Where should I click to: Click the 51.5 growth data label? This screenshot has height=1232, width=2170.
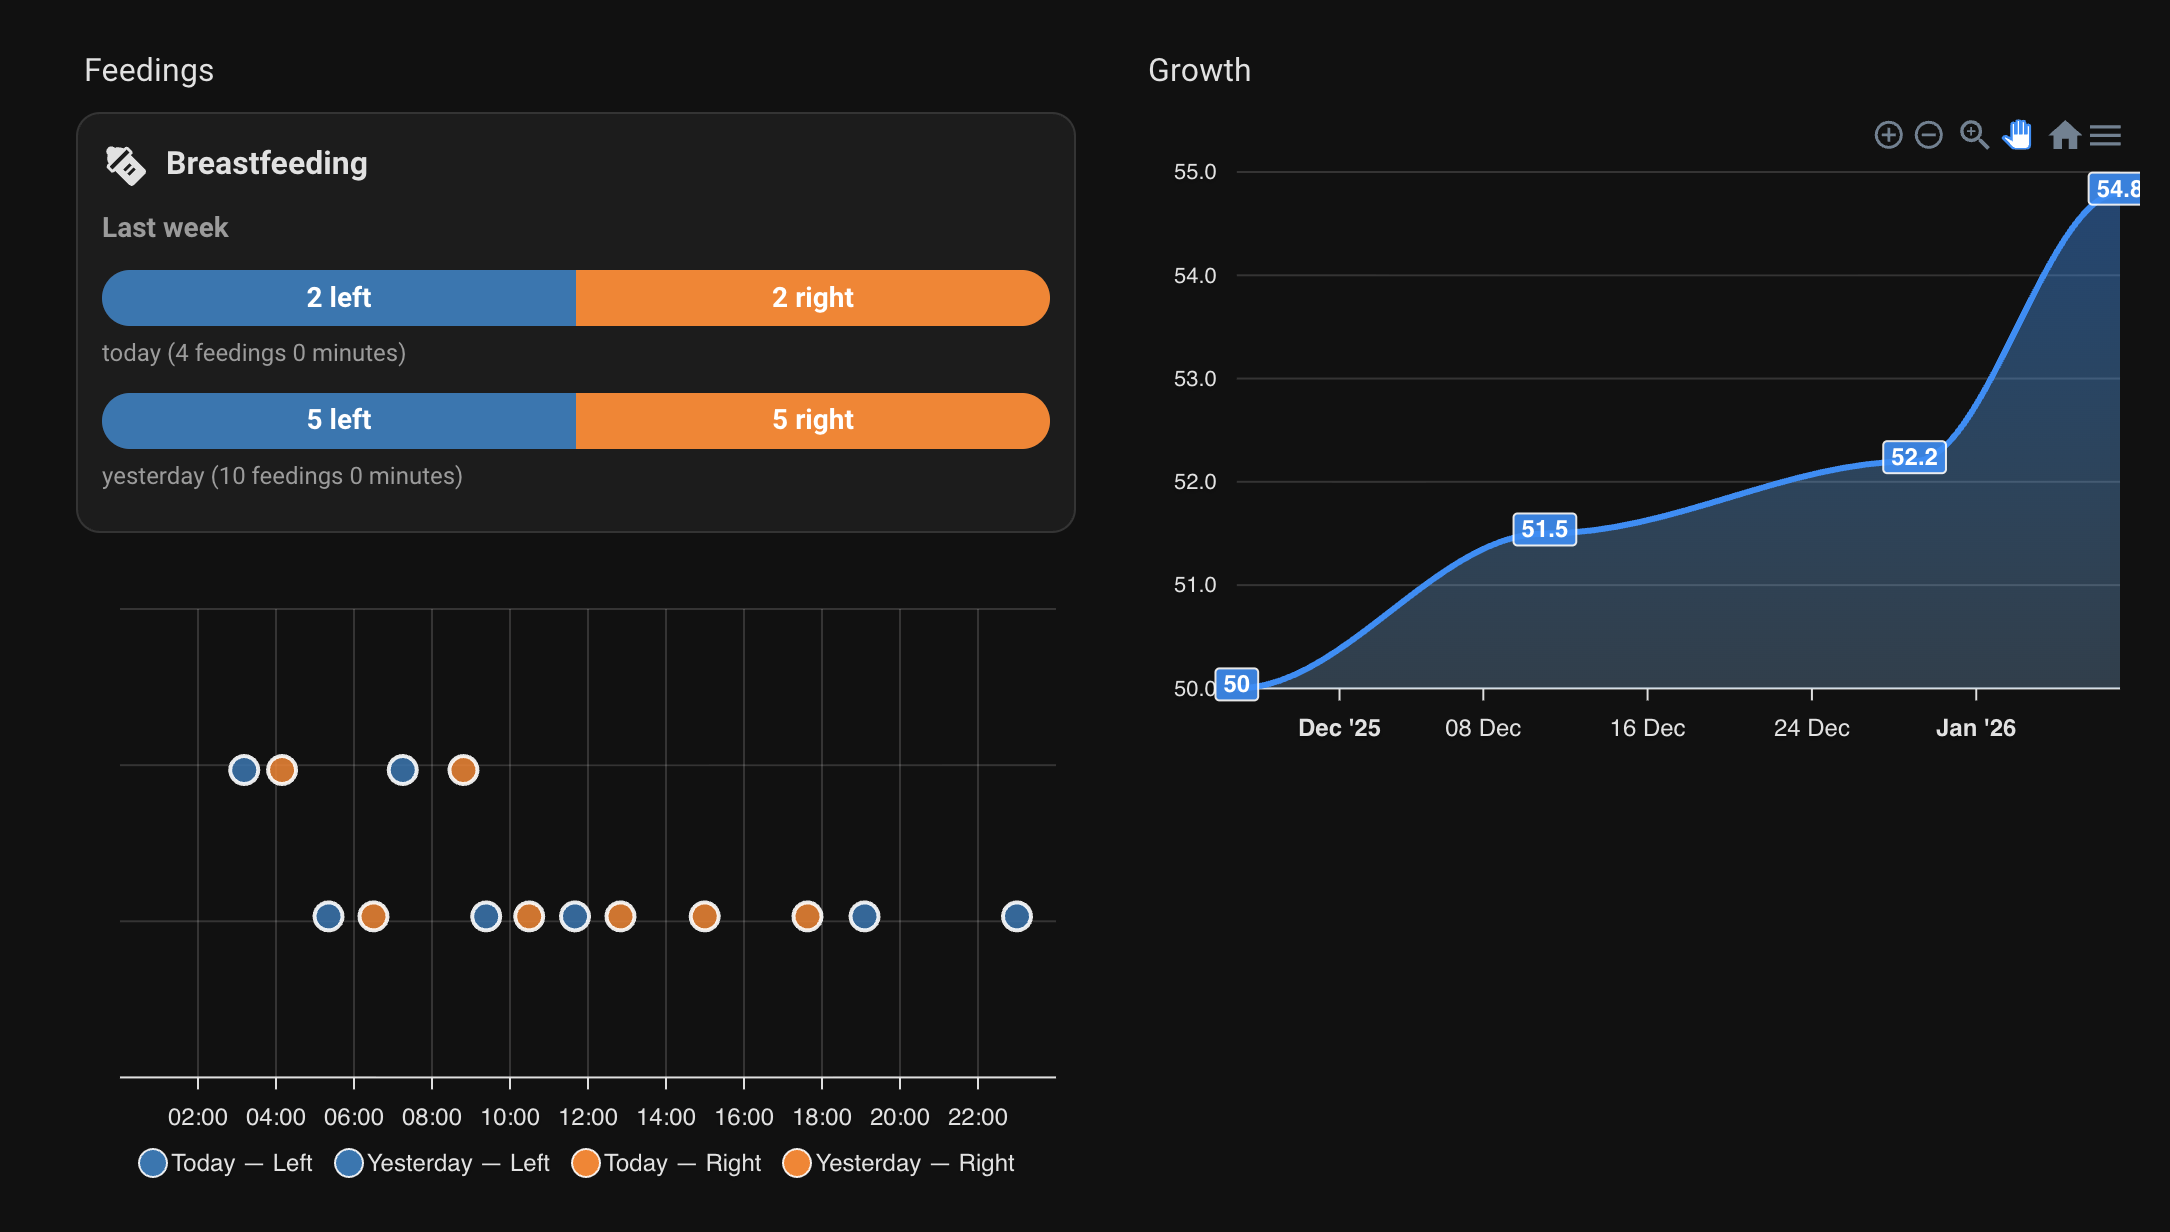1544,529
